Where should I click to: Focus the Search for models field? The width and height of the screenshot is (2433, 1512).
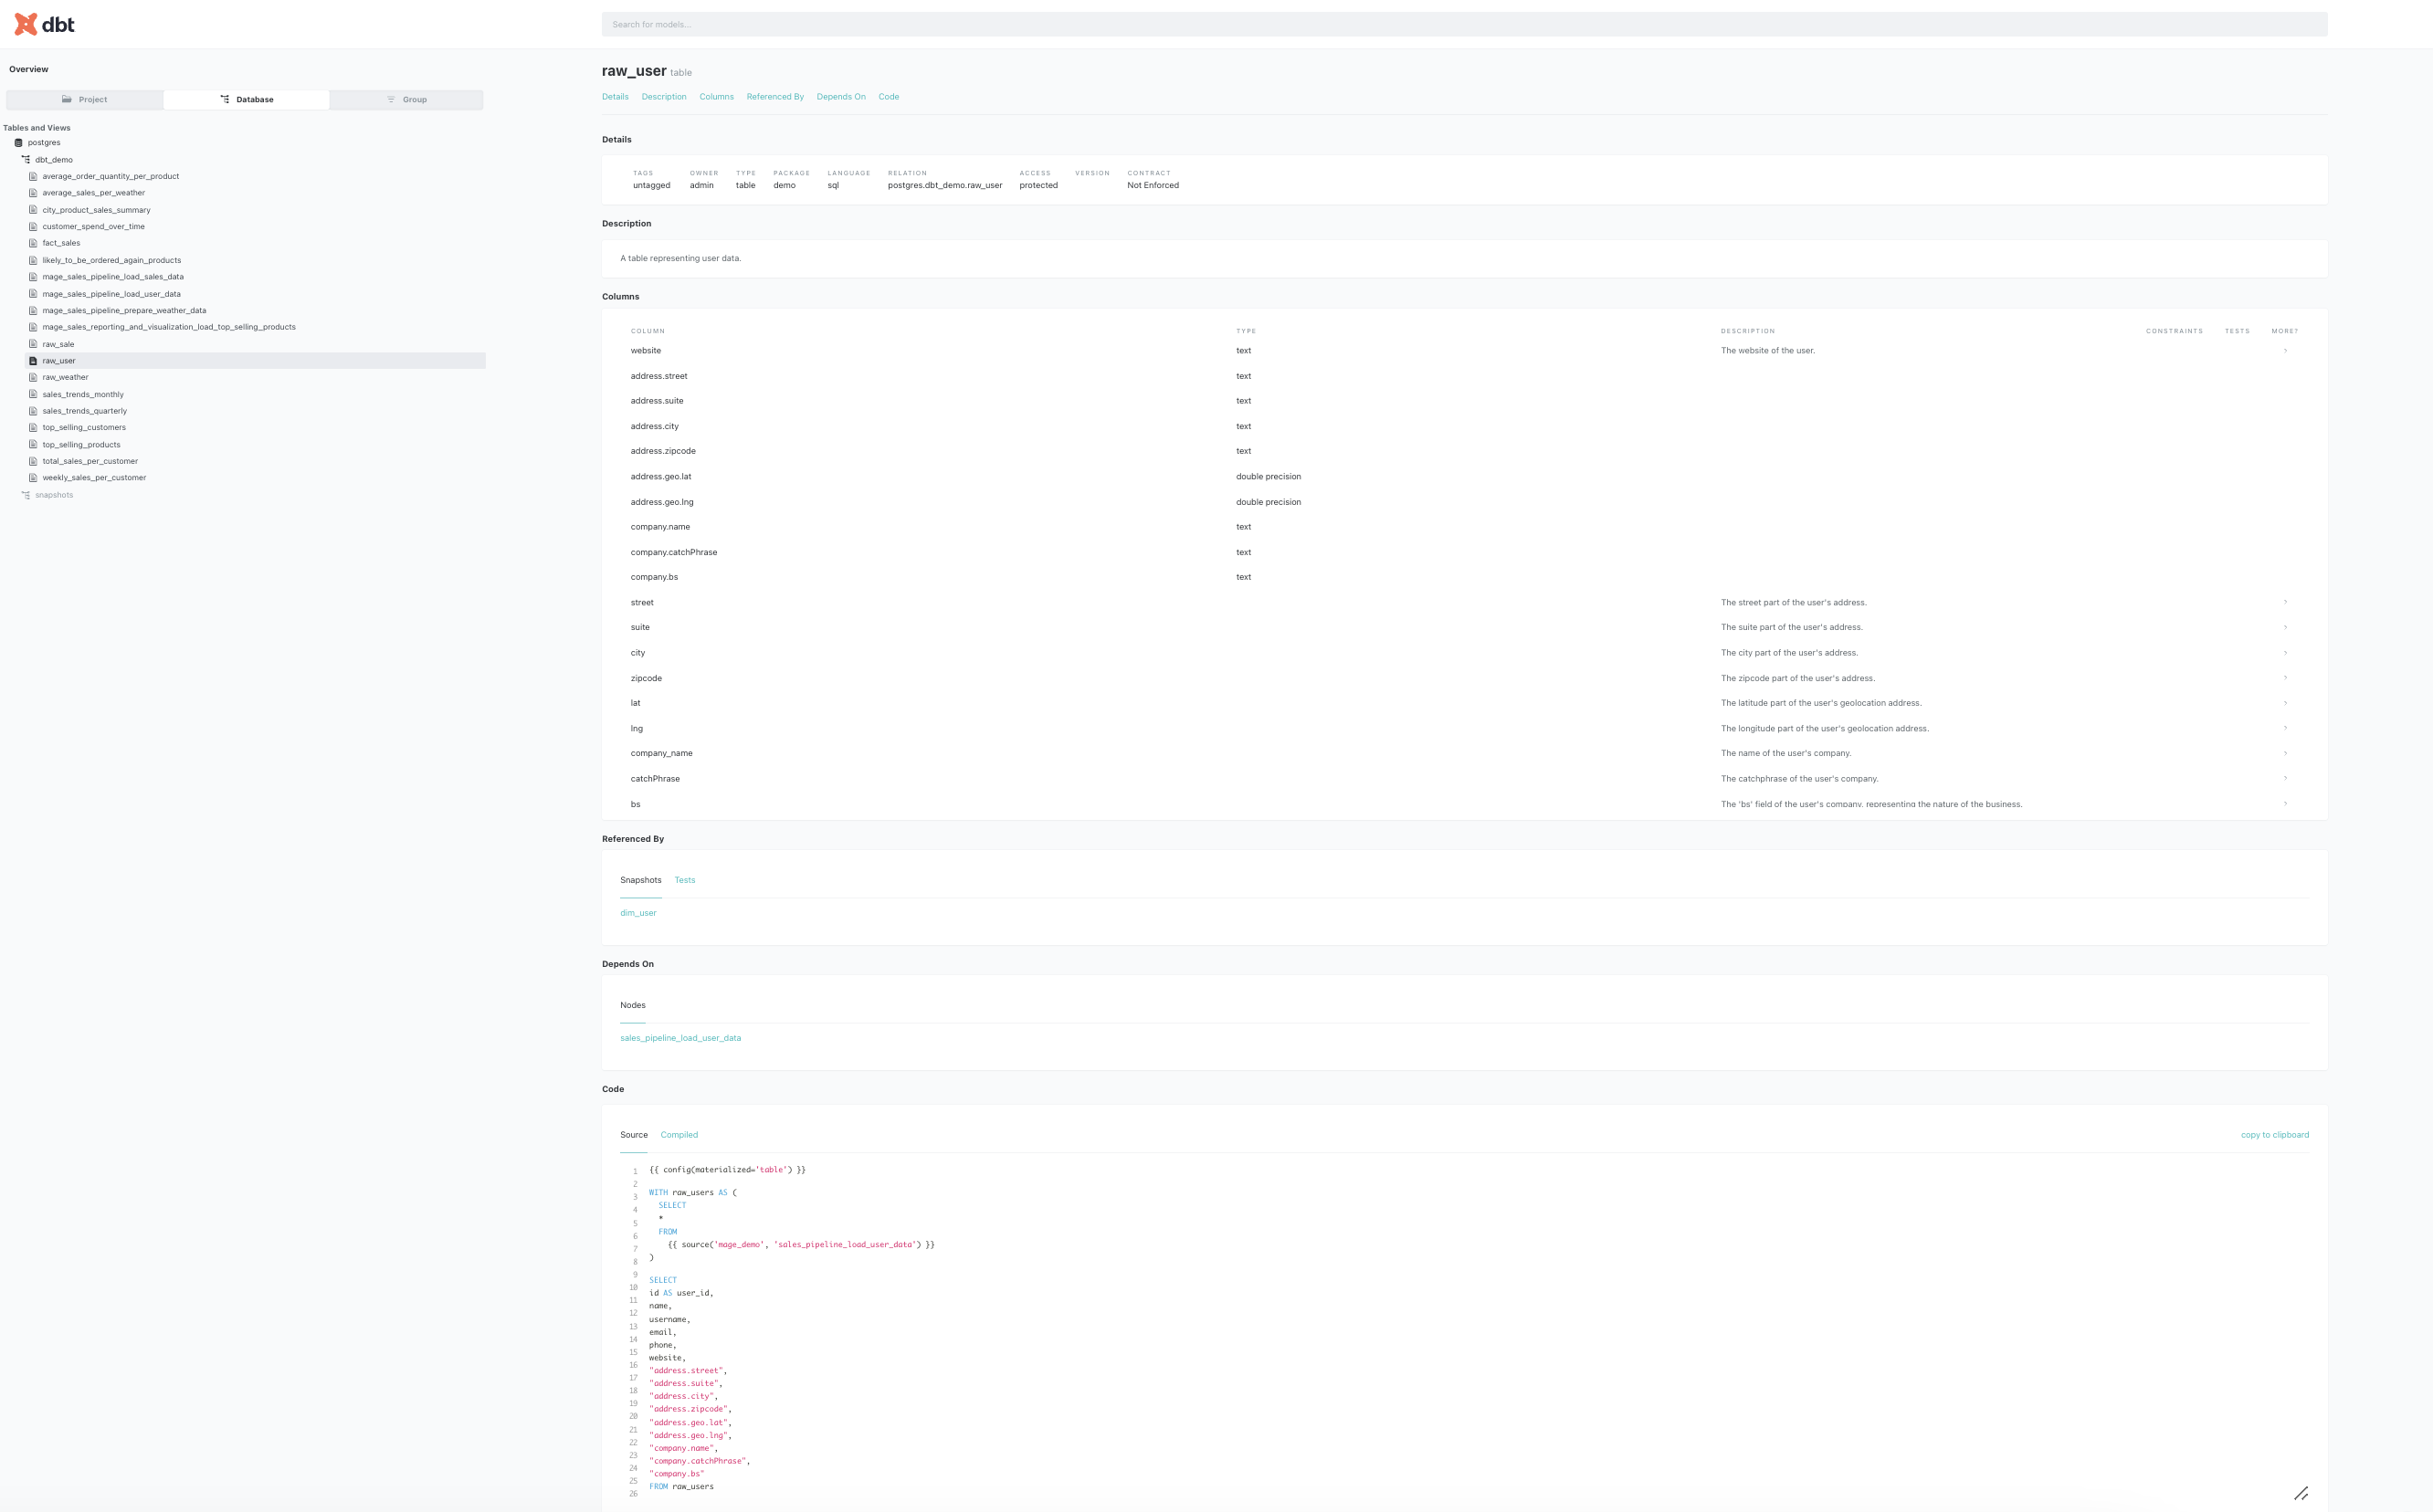coord(1464,24)
